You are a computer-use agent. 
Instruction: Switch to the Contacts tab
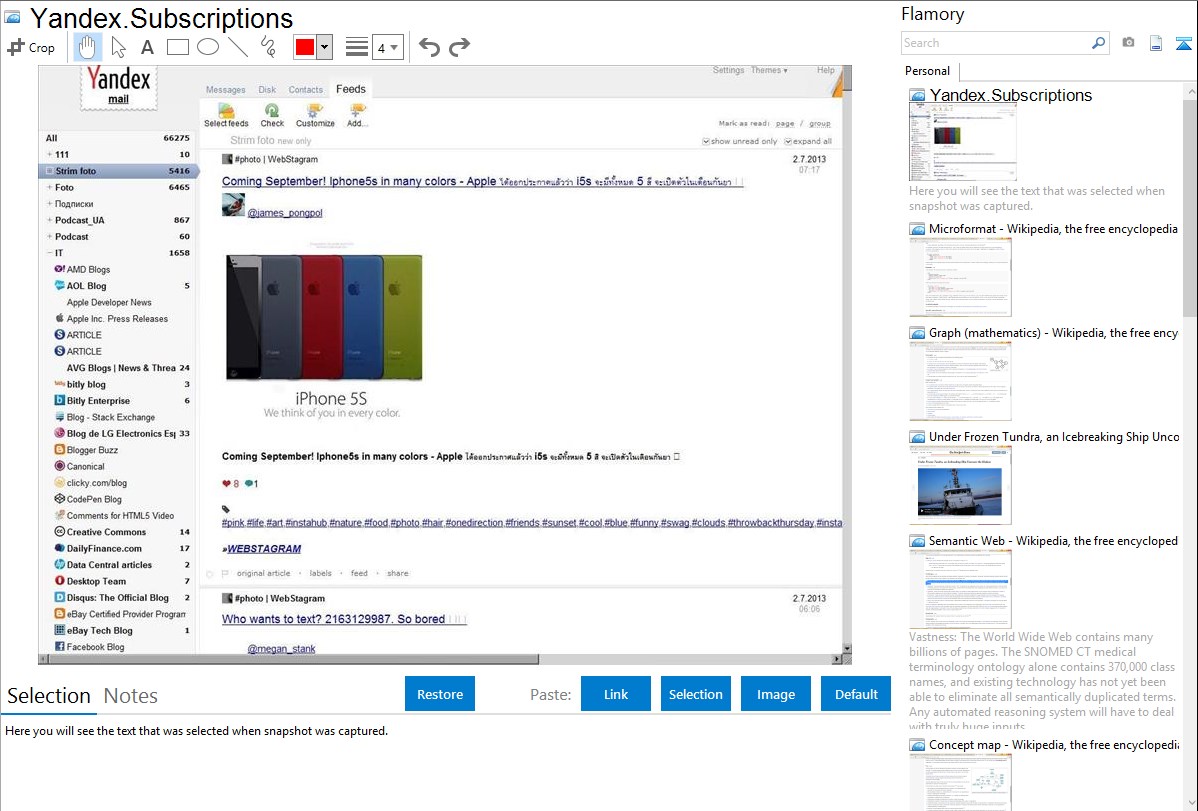point(306,90)
